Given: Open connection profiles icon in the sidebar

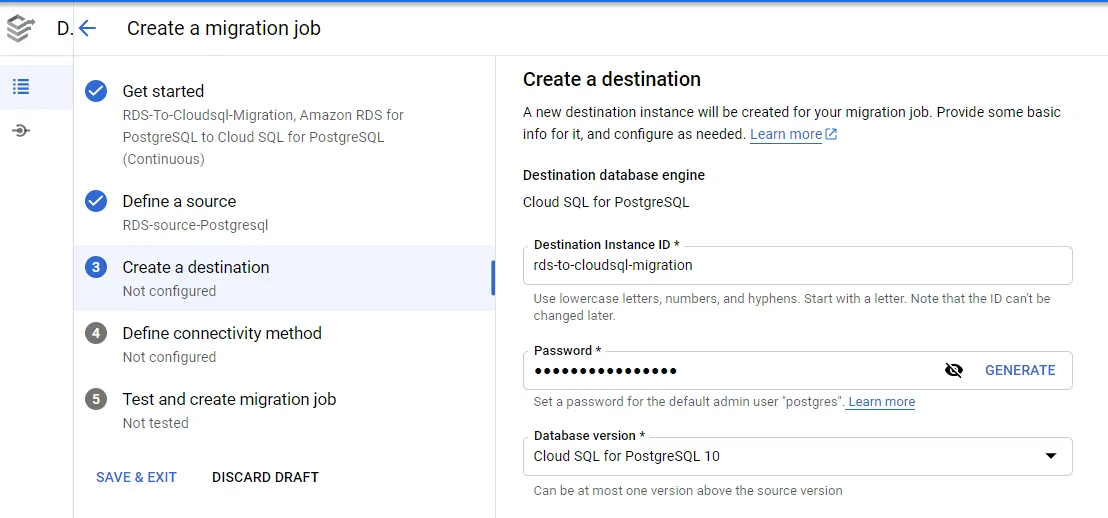Looking at the screenshot, I should [x=21, y=131].
